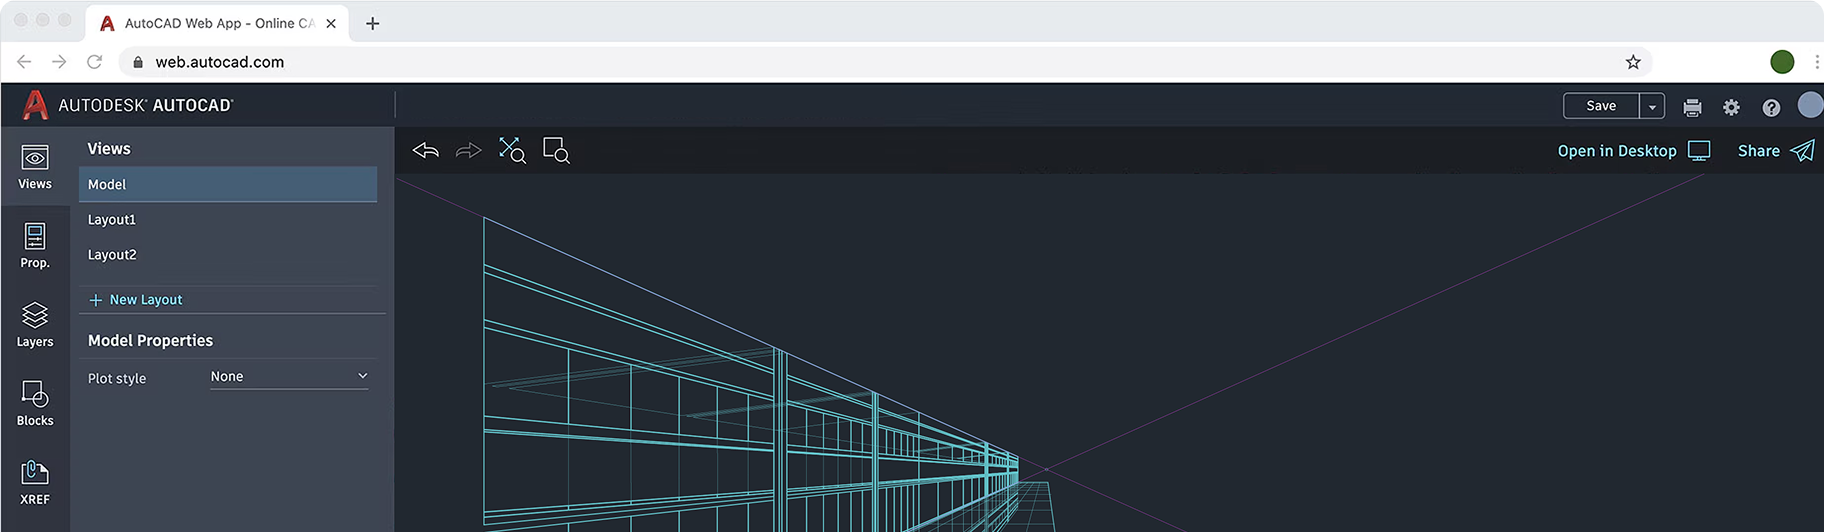Select the Model view
This screenshot has height=532, width=1824.
(x=228, y=185)
